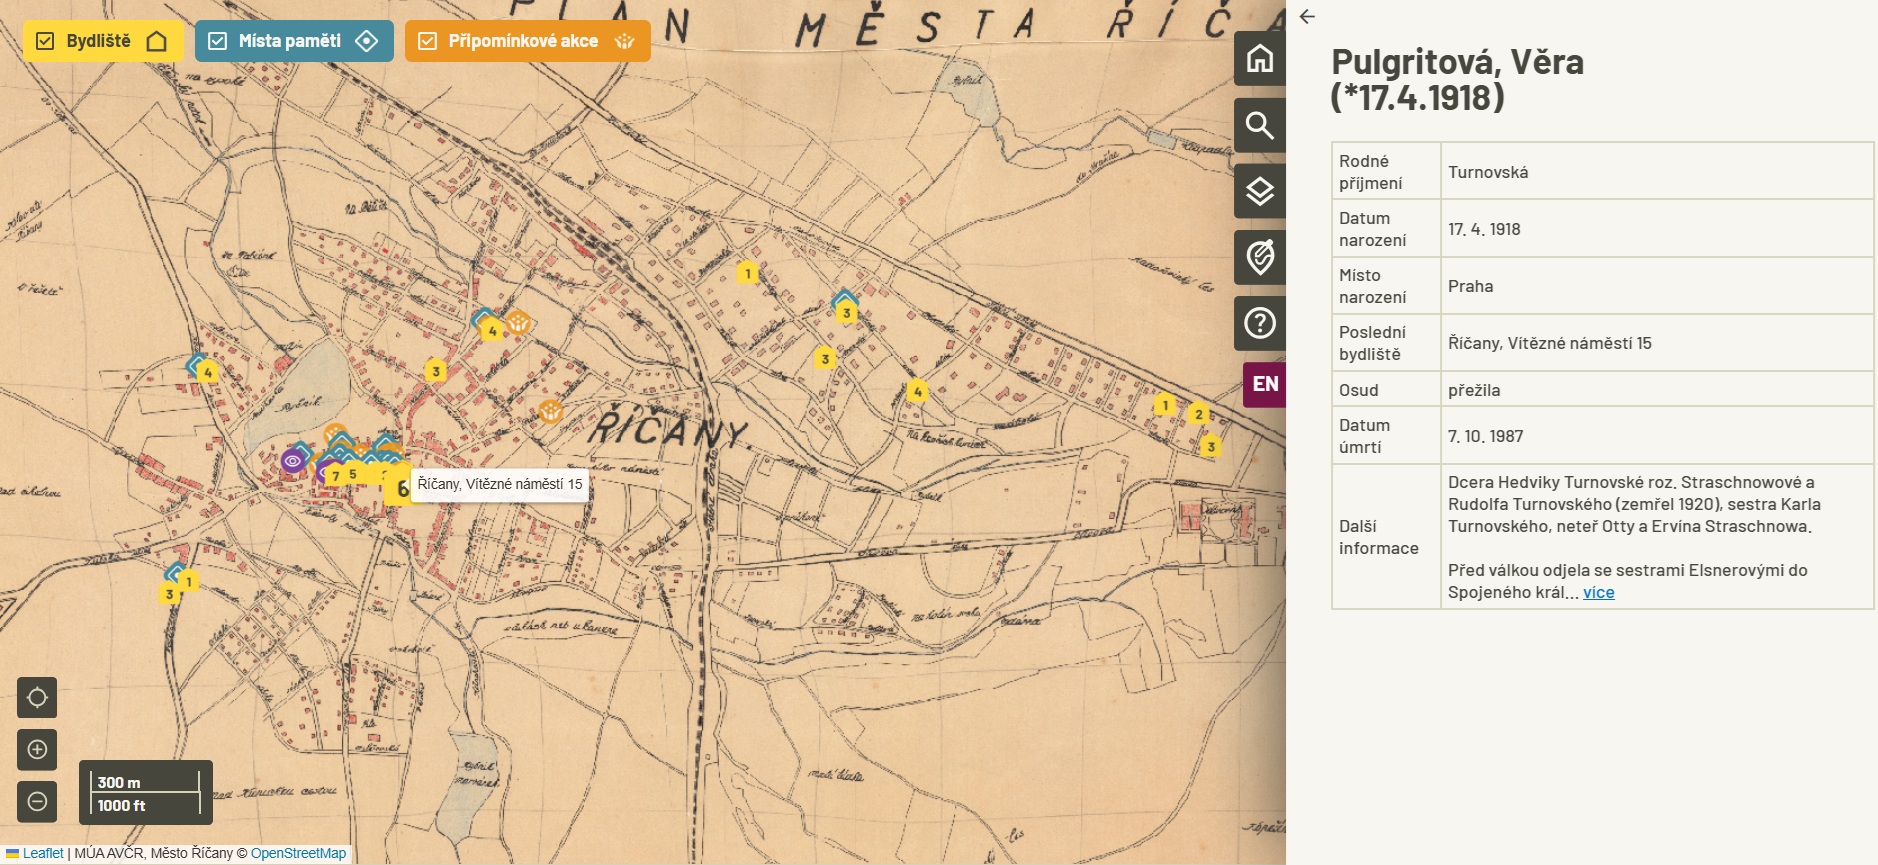Open the search magnifier tool
The image size is (1878, 865).
point(1259,126)
